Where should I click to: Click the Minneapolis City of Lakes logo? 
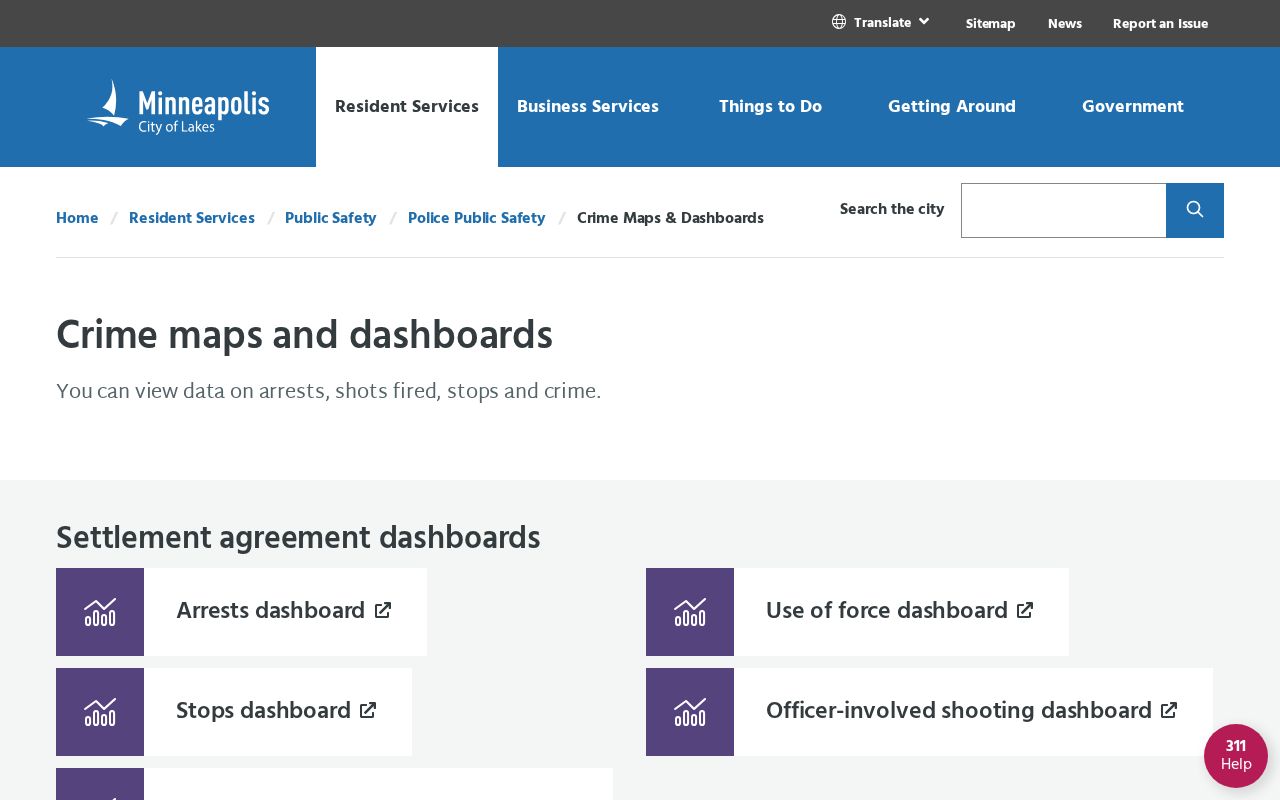(x=178, y=107)
